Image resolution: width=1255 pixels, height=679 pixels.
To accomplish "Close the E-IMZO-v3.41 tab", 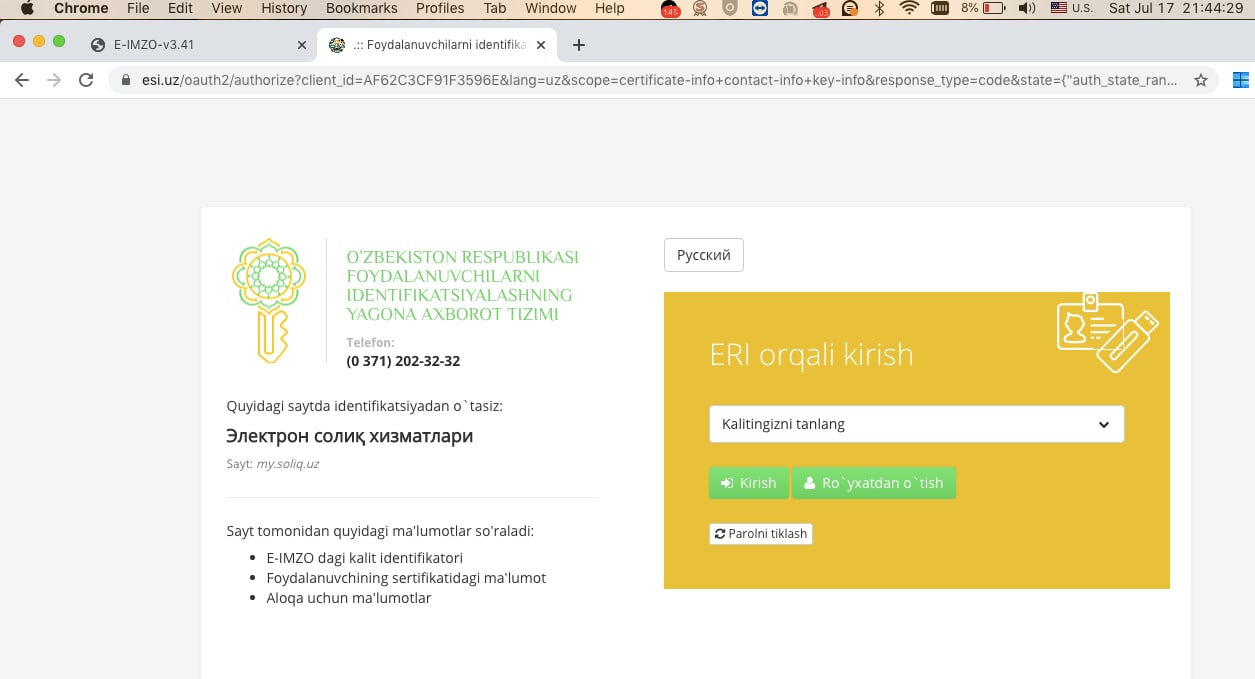I will tap(302, 45).
